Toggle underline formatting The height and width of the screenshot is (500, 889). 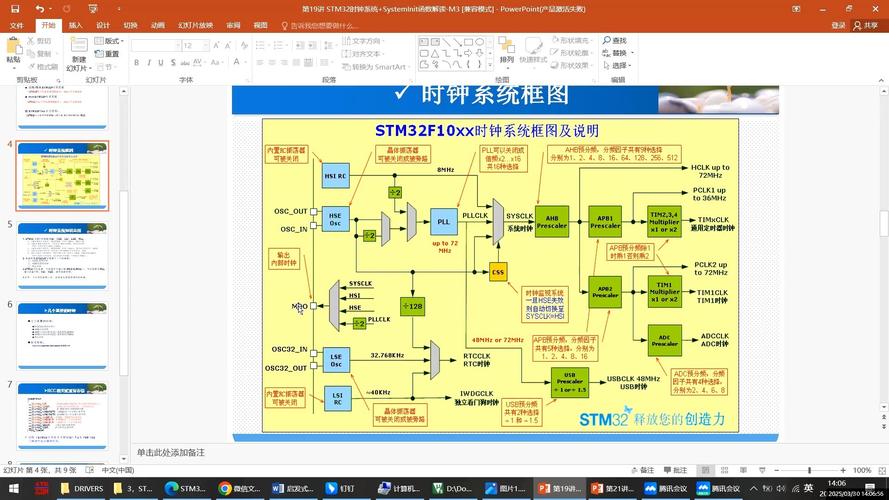161,62
